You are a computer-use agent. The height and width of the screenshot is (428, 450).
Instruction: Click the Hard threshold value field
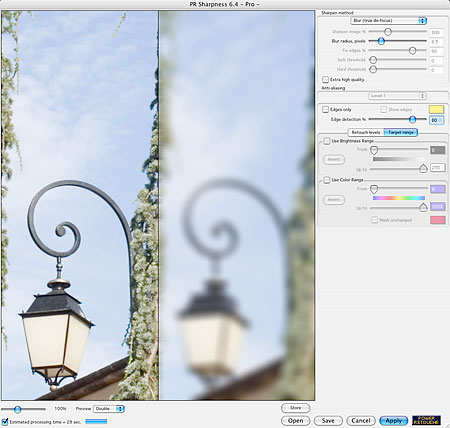point(436,70)
